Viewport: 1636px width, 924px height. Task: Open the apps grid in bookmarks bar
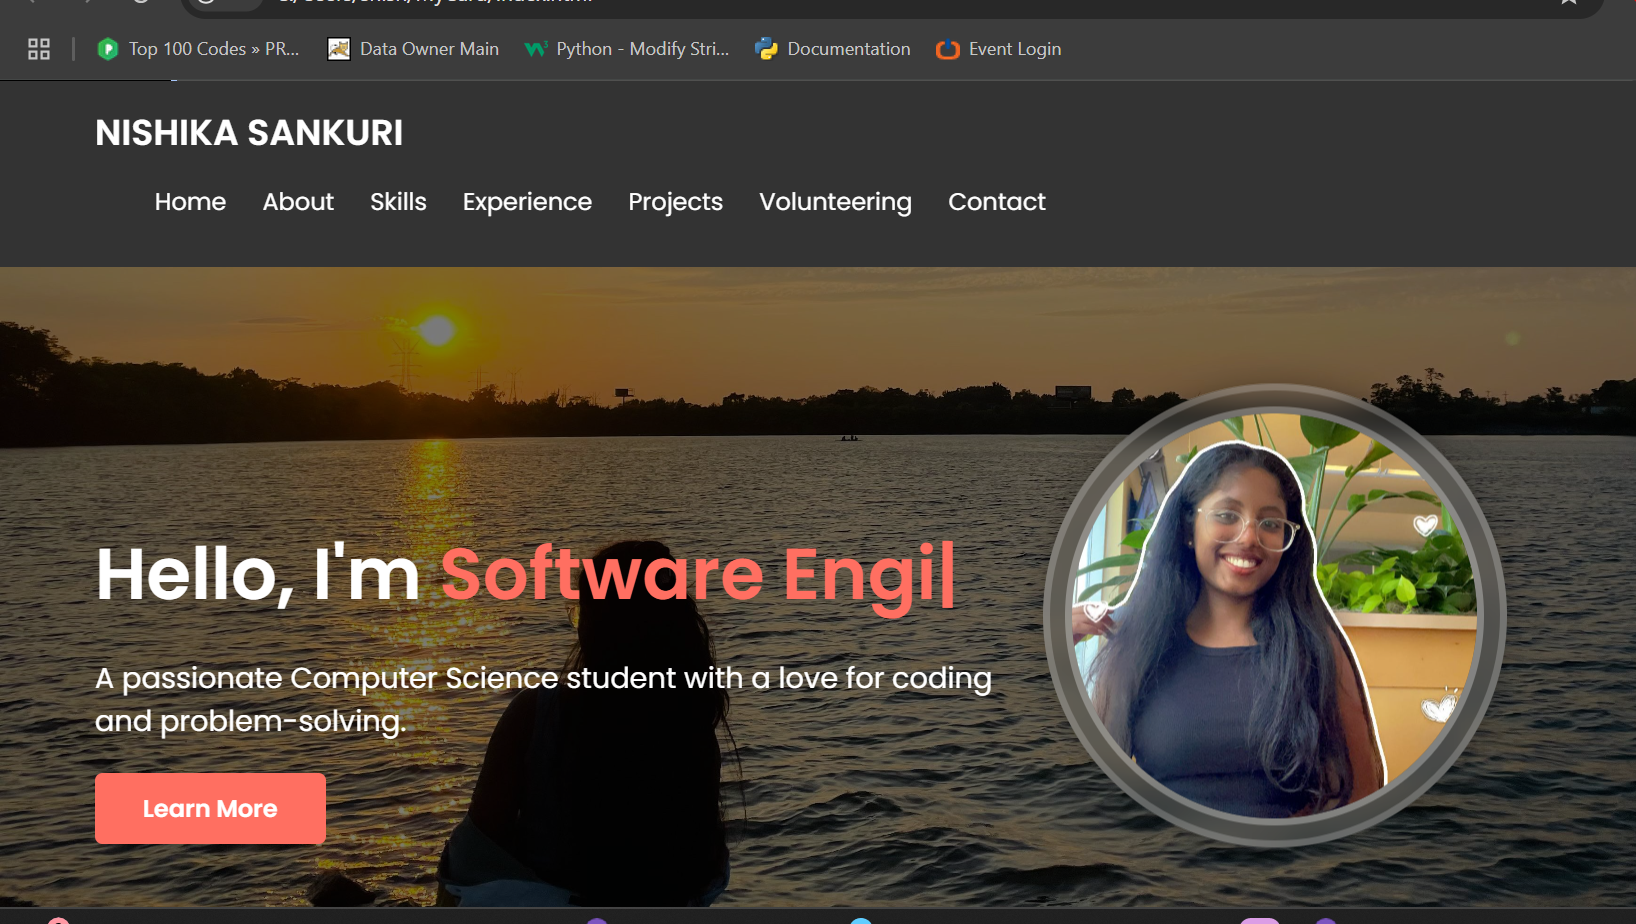[x=39, y=49]
